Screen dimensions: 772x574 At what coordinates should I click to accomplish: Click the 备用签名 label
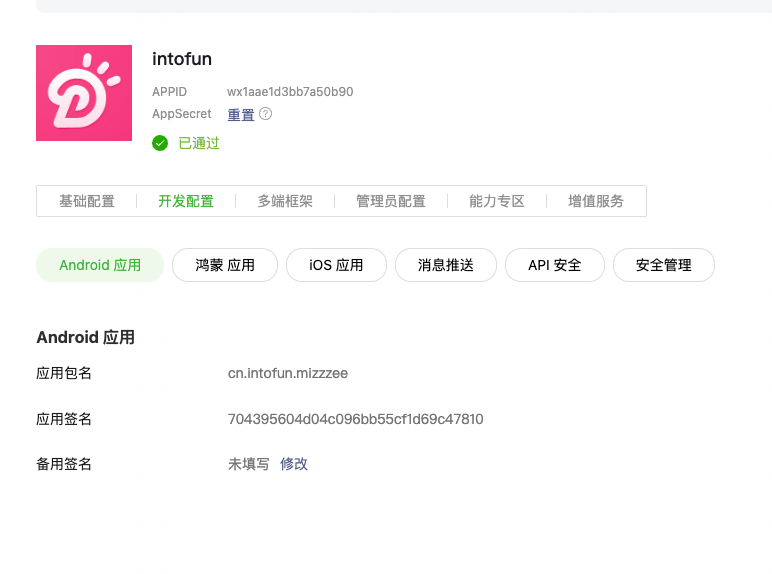click(64, 464)
